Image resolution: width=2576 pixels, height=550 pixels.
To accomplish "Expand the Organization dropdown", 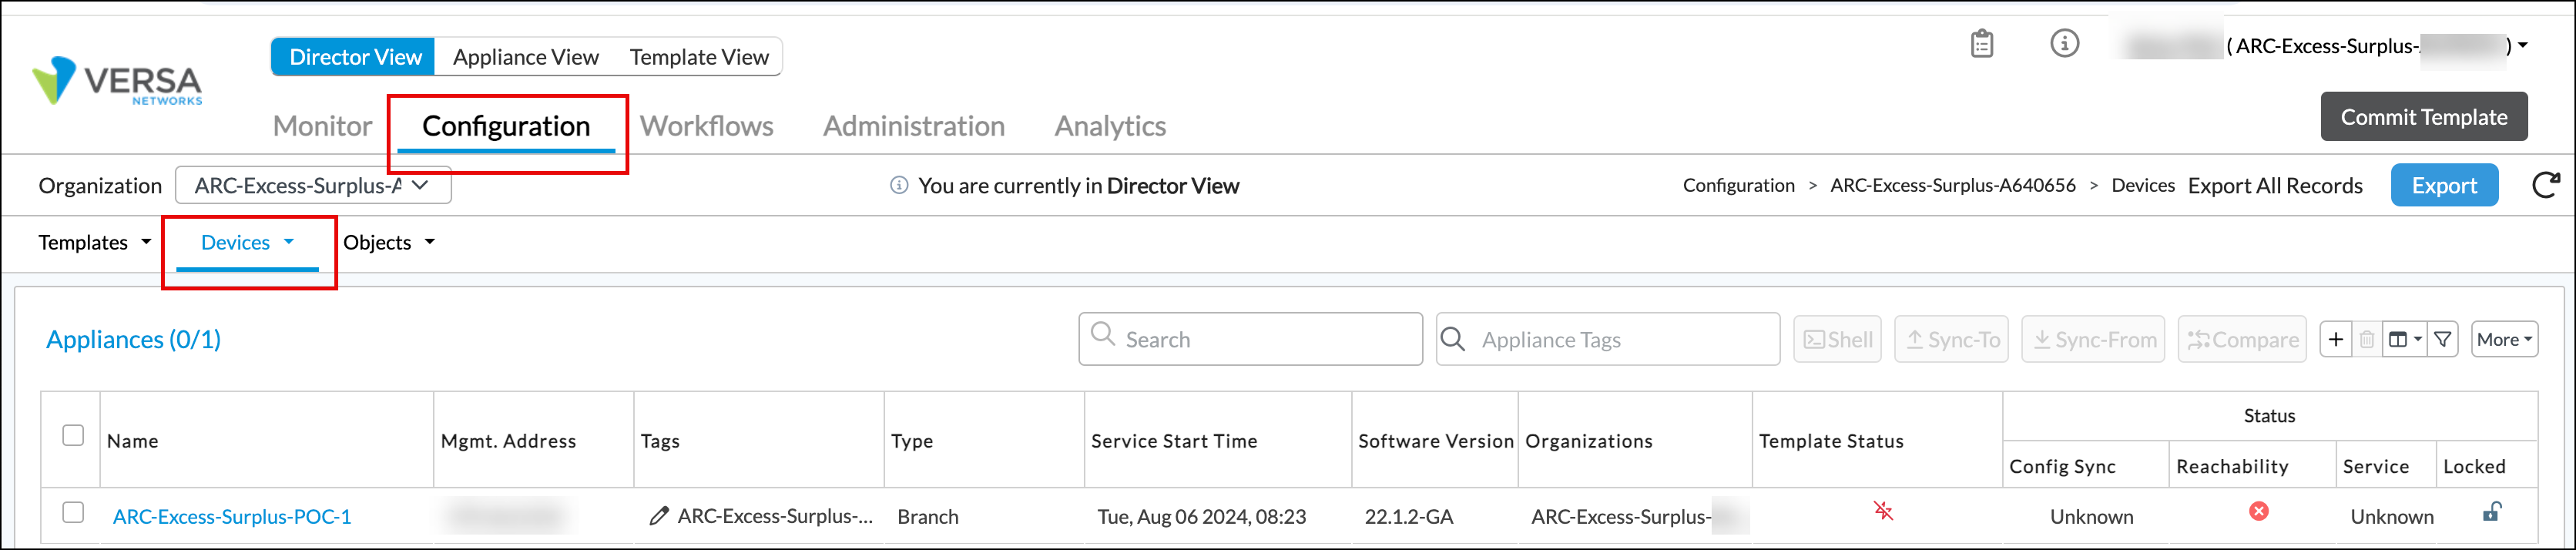I will click(313, 185).
